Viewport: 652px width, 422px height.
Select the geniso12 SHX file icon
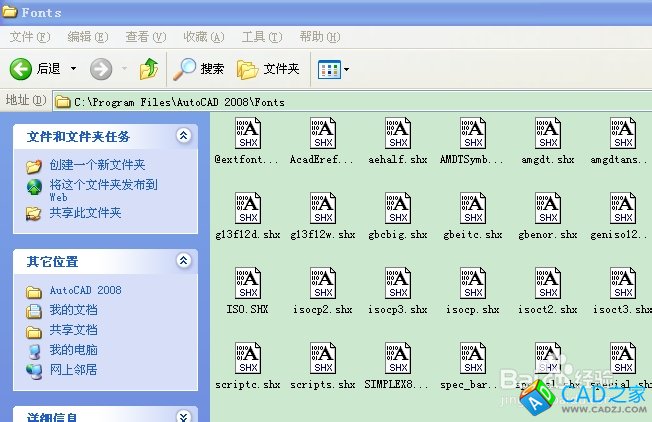[623, 208]
